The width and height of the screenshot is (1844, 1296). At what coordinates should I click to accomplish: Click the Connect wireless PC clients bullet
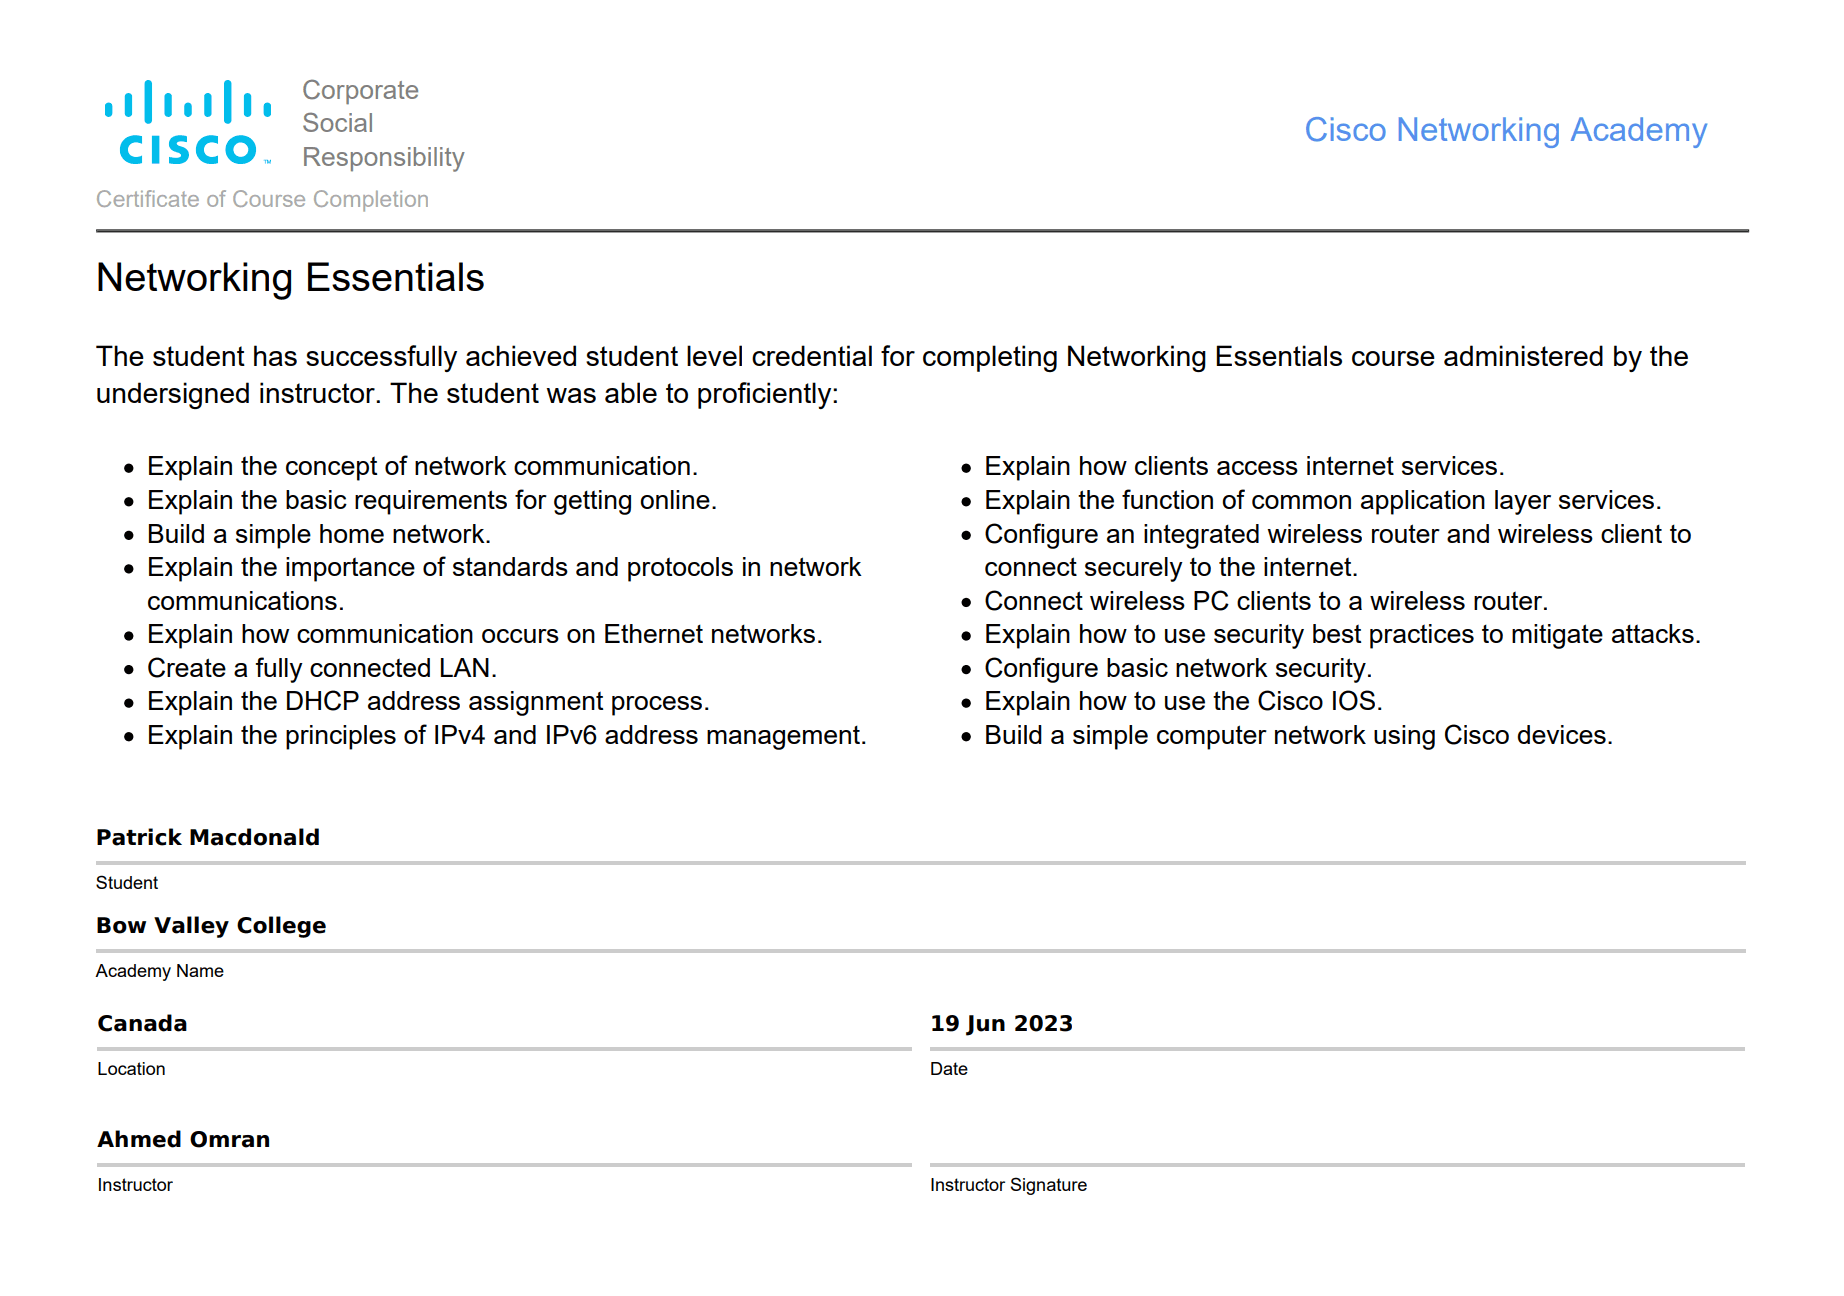coord(1266,601)
